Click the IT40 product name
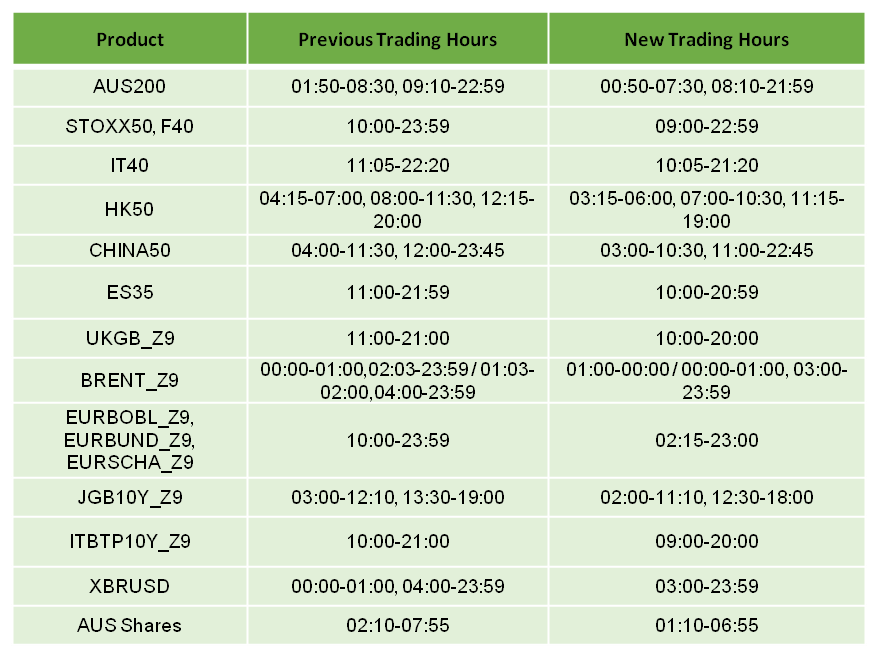Screen dimensions: 877x657 click(130, 166)
